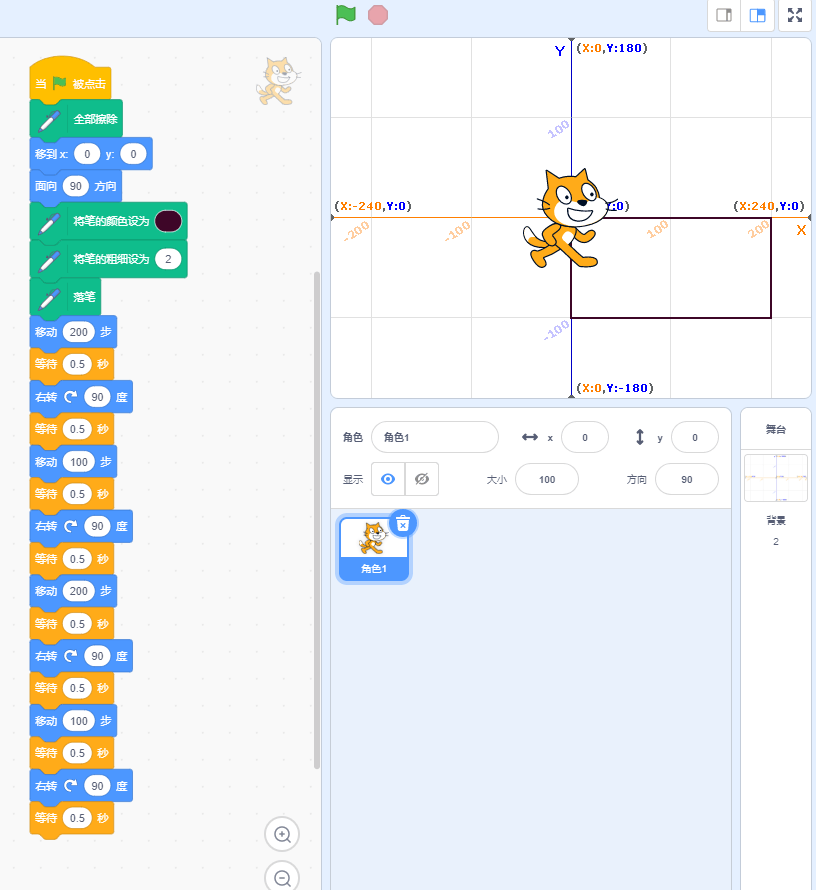
Task: Select the 角色1 sprite thumbnail
Action: (x=374, y=549)
